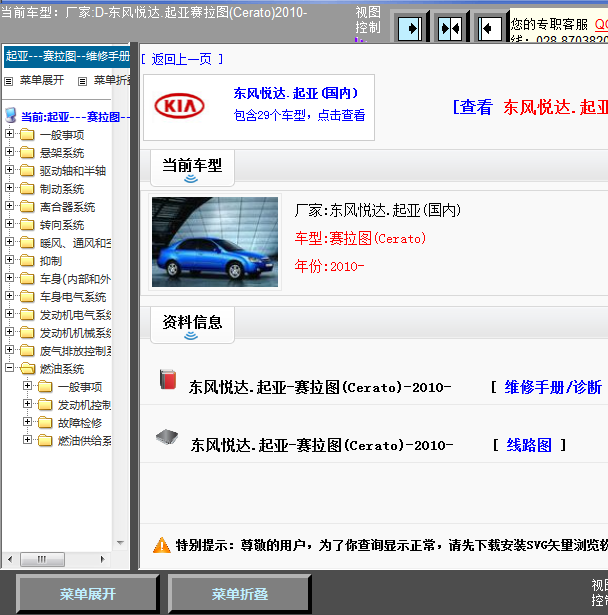Click the center-merge arrows view button
Screen dimensions: 608x615
click(x=450, y=28)
